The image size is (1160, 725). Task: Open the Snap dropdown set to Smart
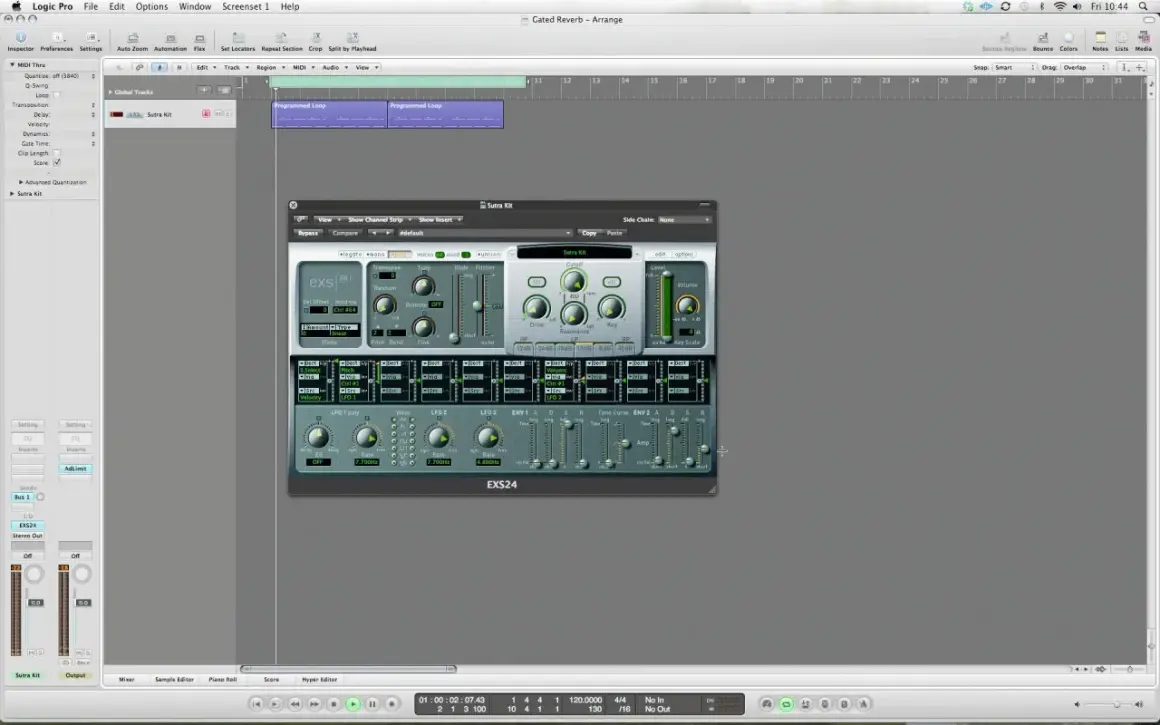pyautogui.click(x=1014, y=67)
